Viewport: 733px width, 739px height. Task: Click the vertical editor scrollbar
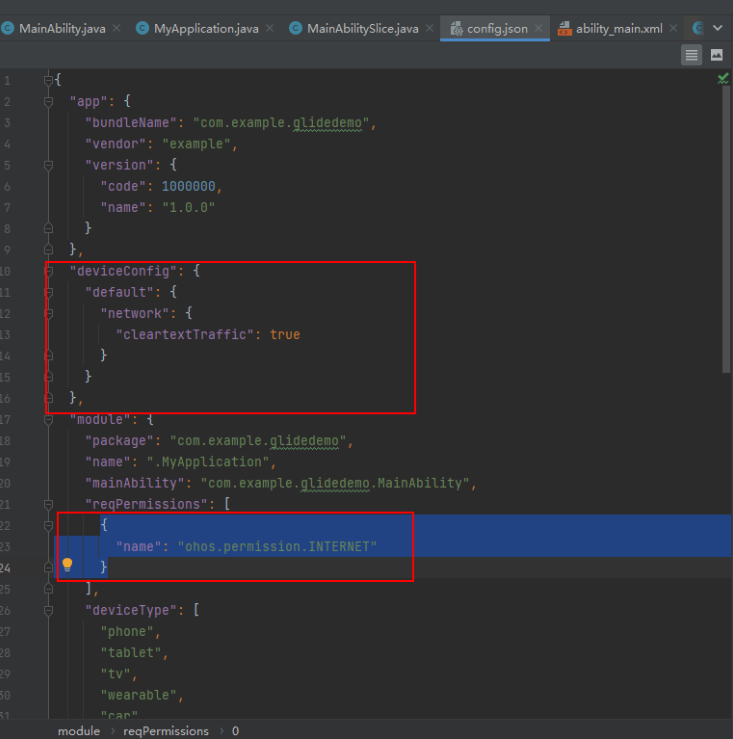pos(726,229)
